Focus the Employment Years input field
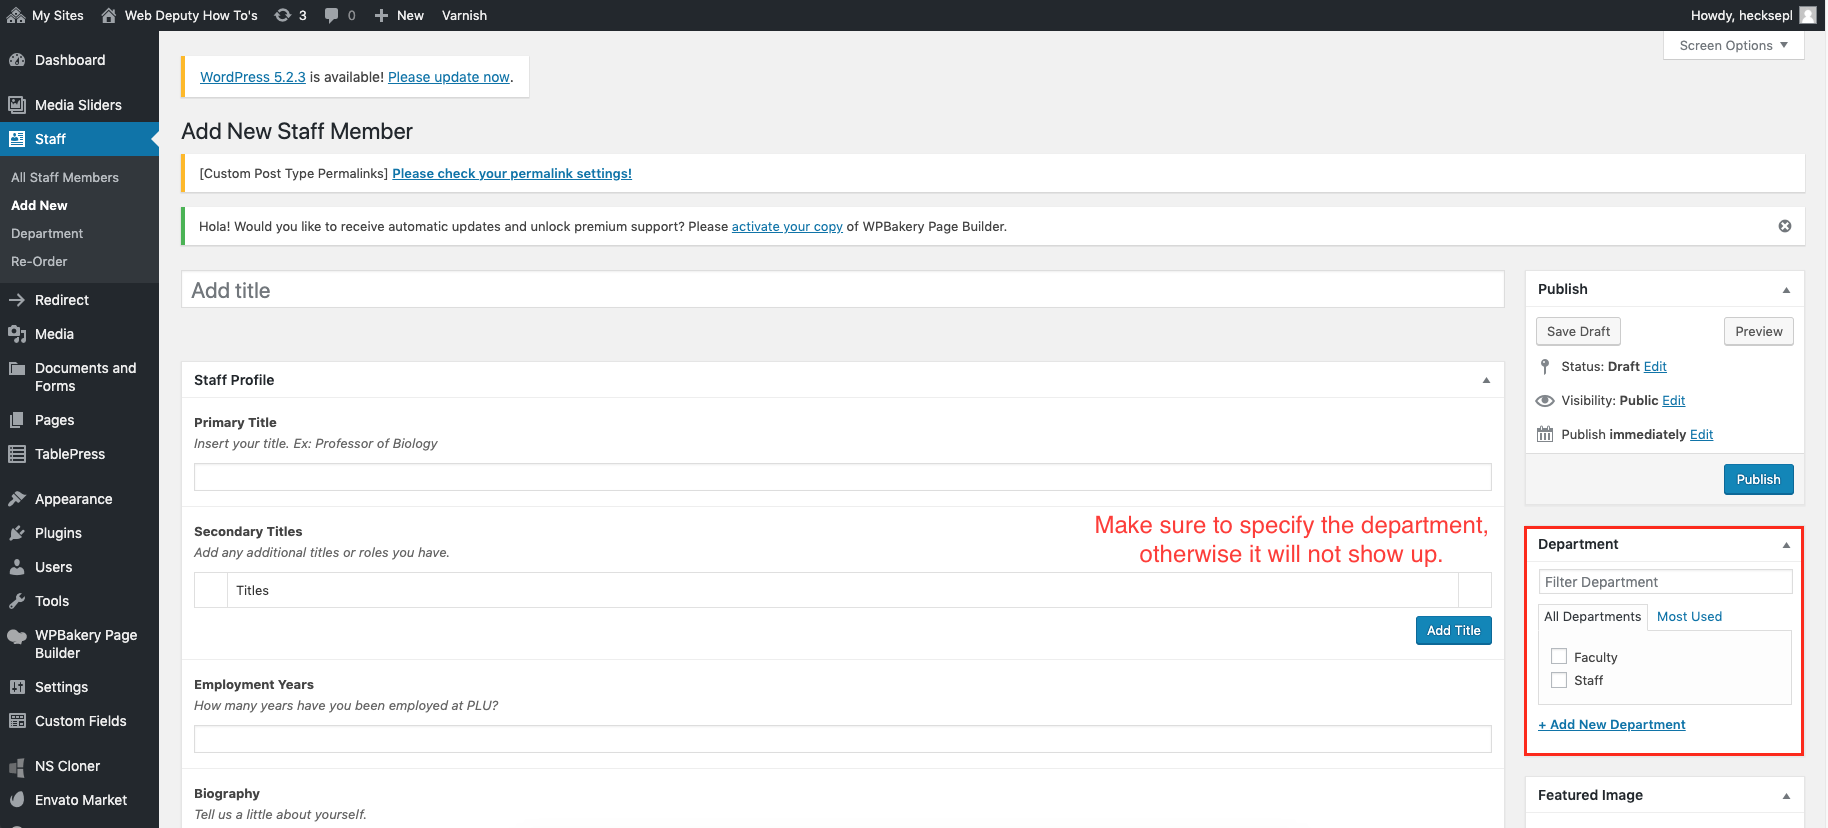This screenshot has height=828, width=1828. 842,739
